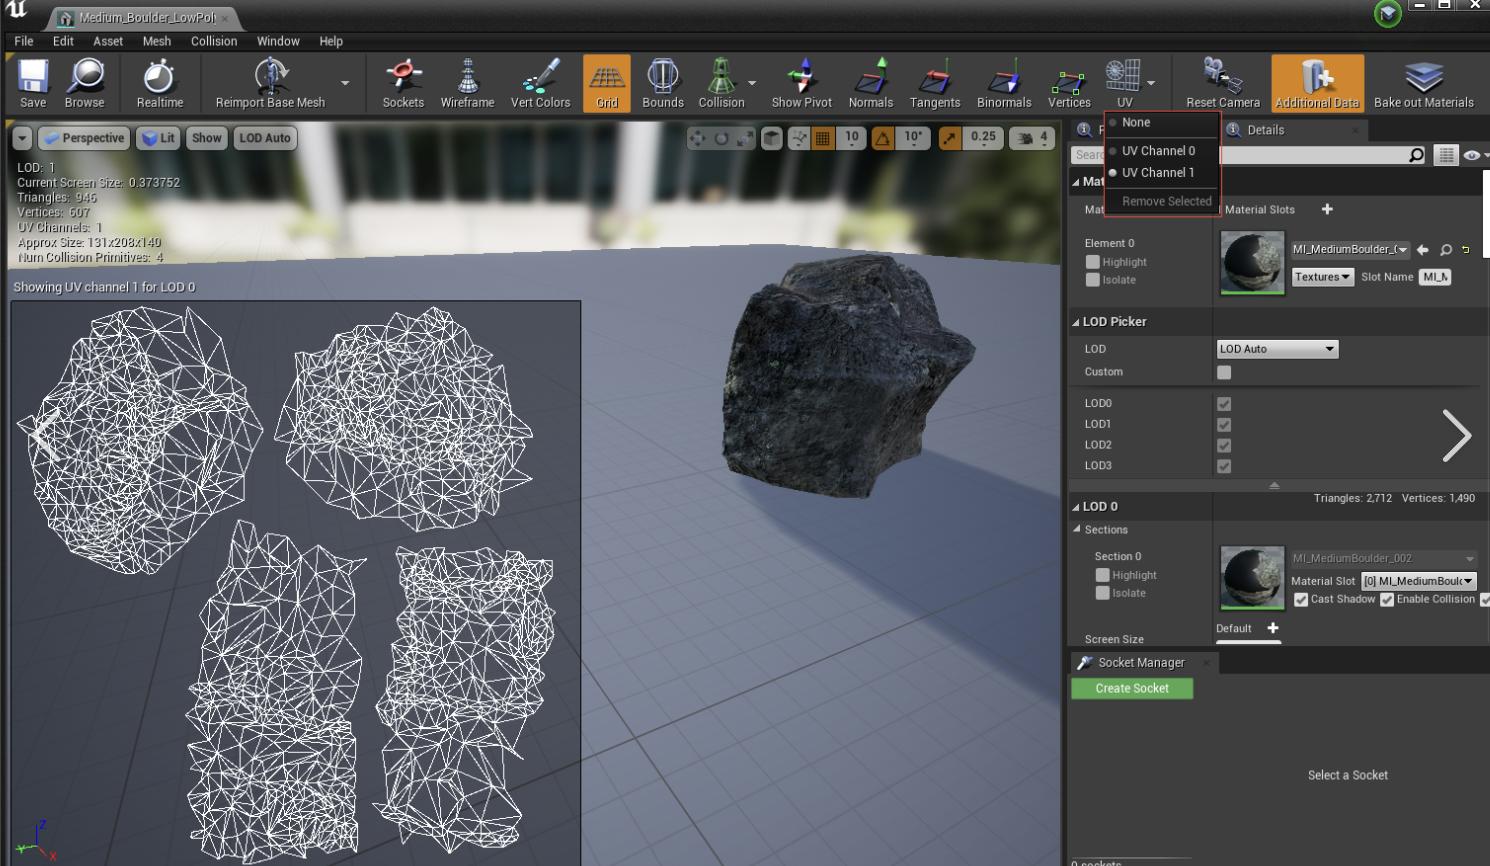Viewport: 1490px width, 866px height.
Task: Open the Mesh menu
Action: click(156, 41)
